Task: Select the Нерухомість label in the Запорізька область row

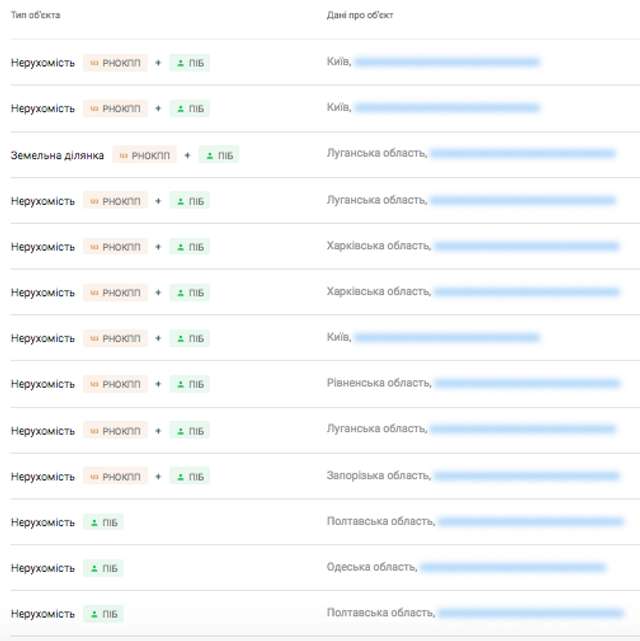Action: [x=43, y=477]
